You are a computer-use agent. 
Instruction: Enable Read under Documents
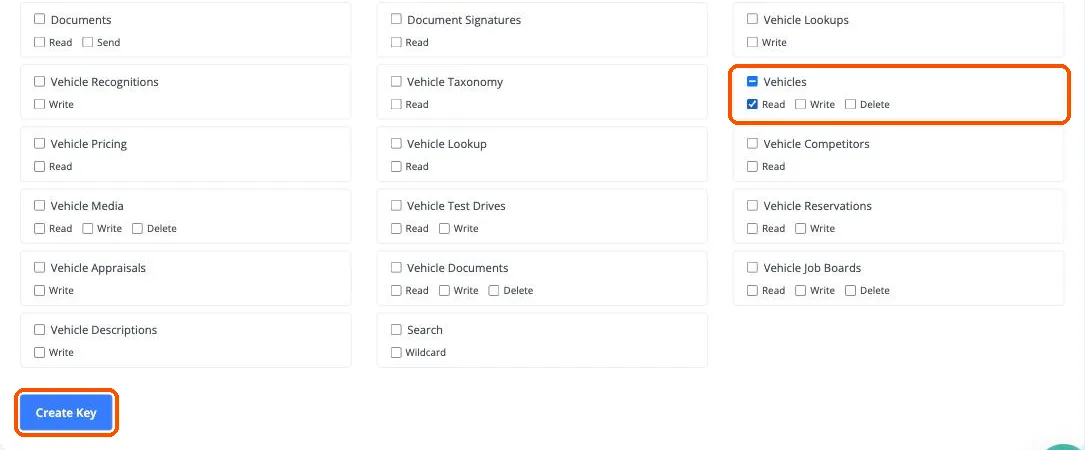point(39,42)
